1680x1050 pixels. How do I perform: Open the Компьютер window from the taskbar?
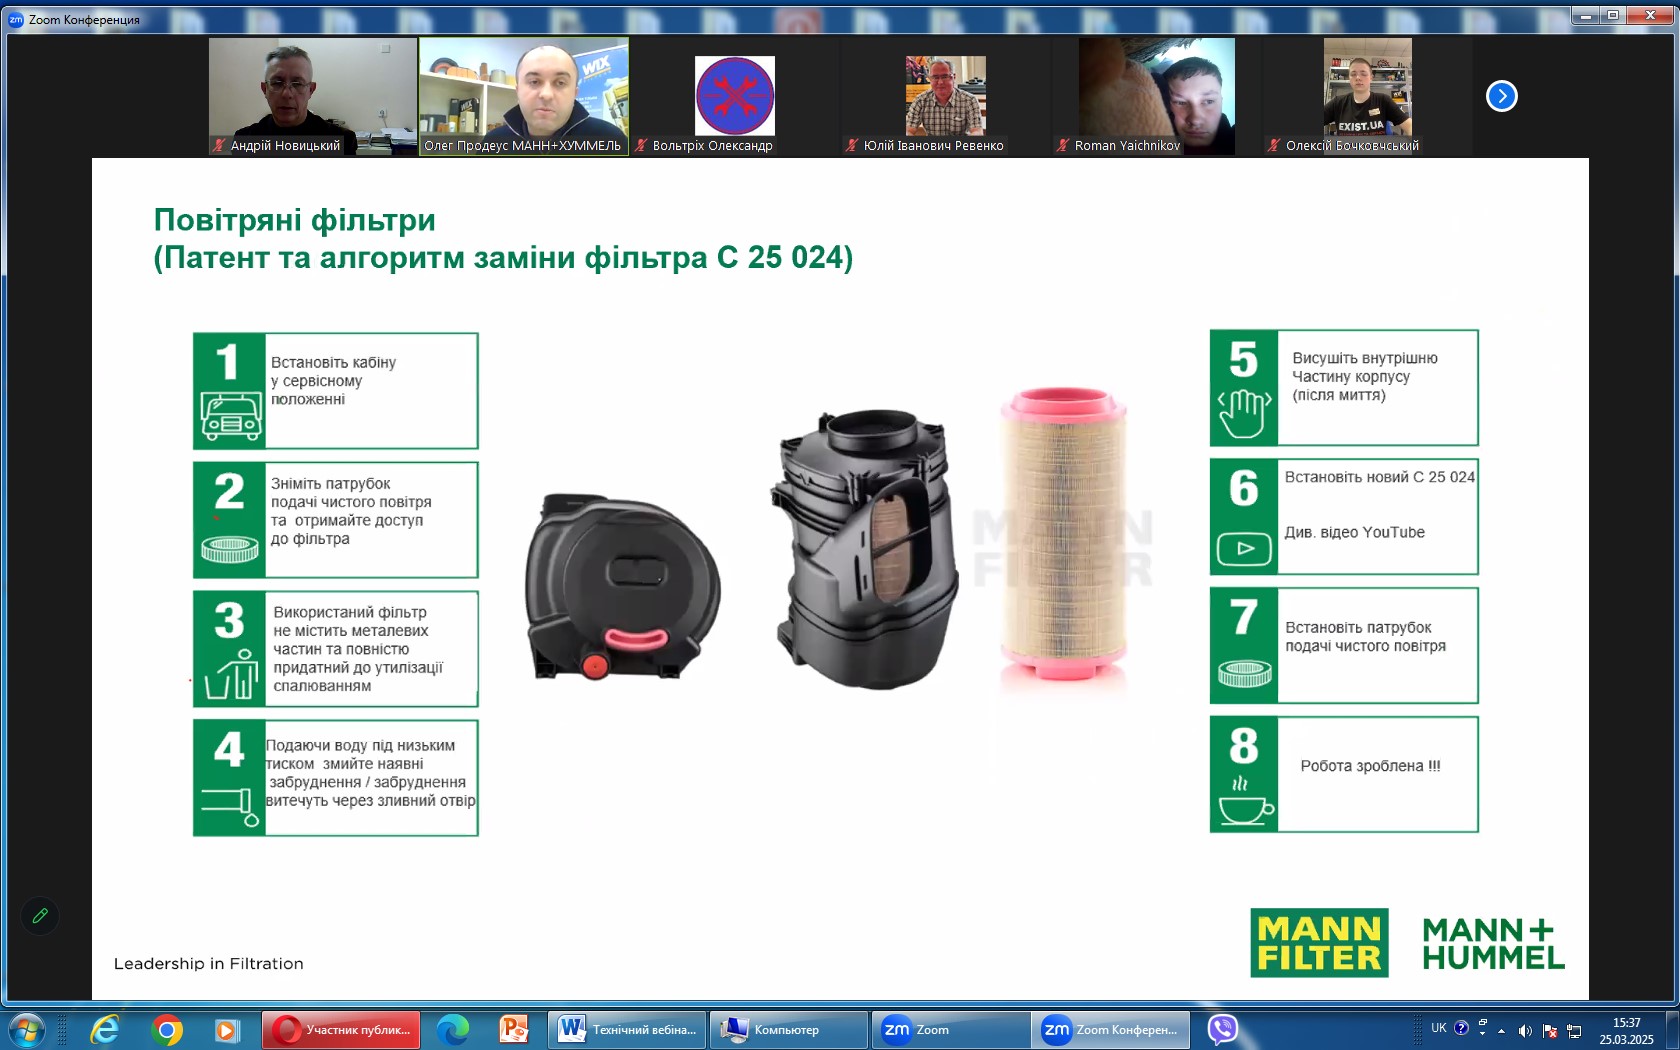(788, 1029)
